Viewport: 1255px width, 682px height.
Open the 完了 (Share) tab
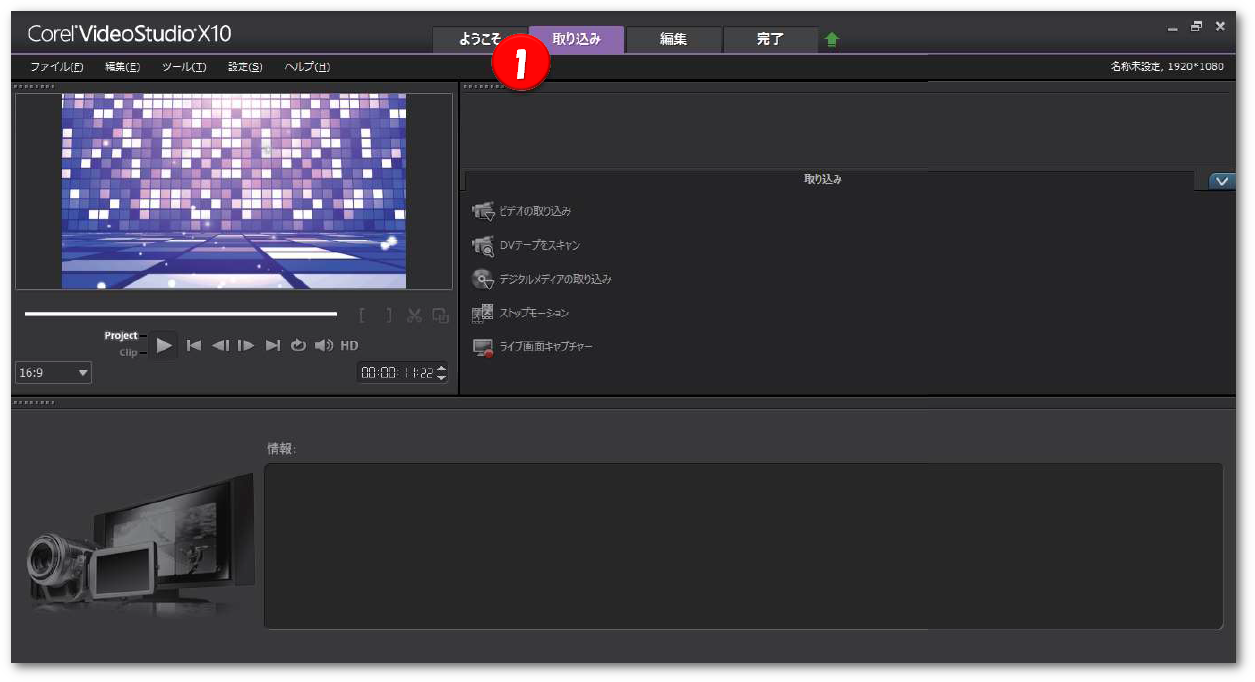point(770,40)
